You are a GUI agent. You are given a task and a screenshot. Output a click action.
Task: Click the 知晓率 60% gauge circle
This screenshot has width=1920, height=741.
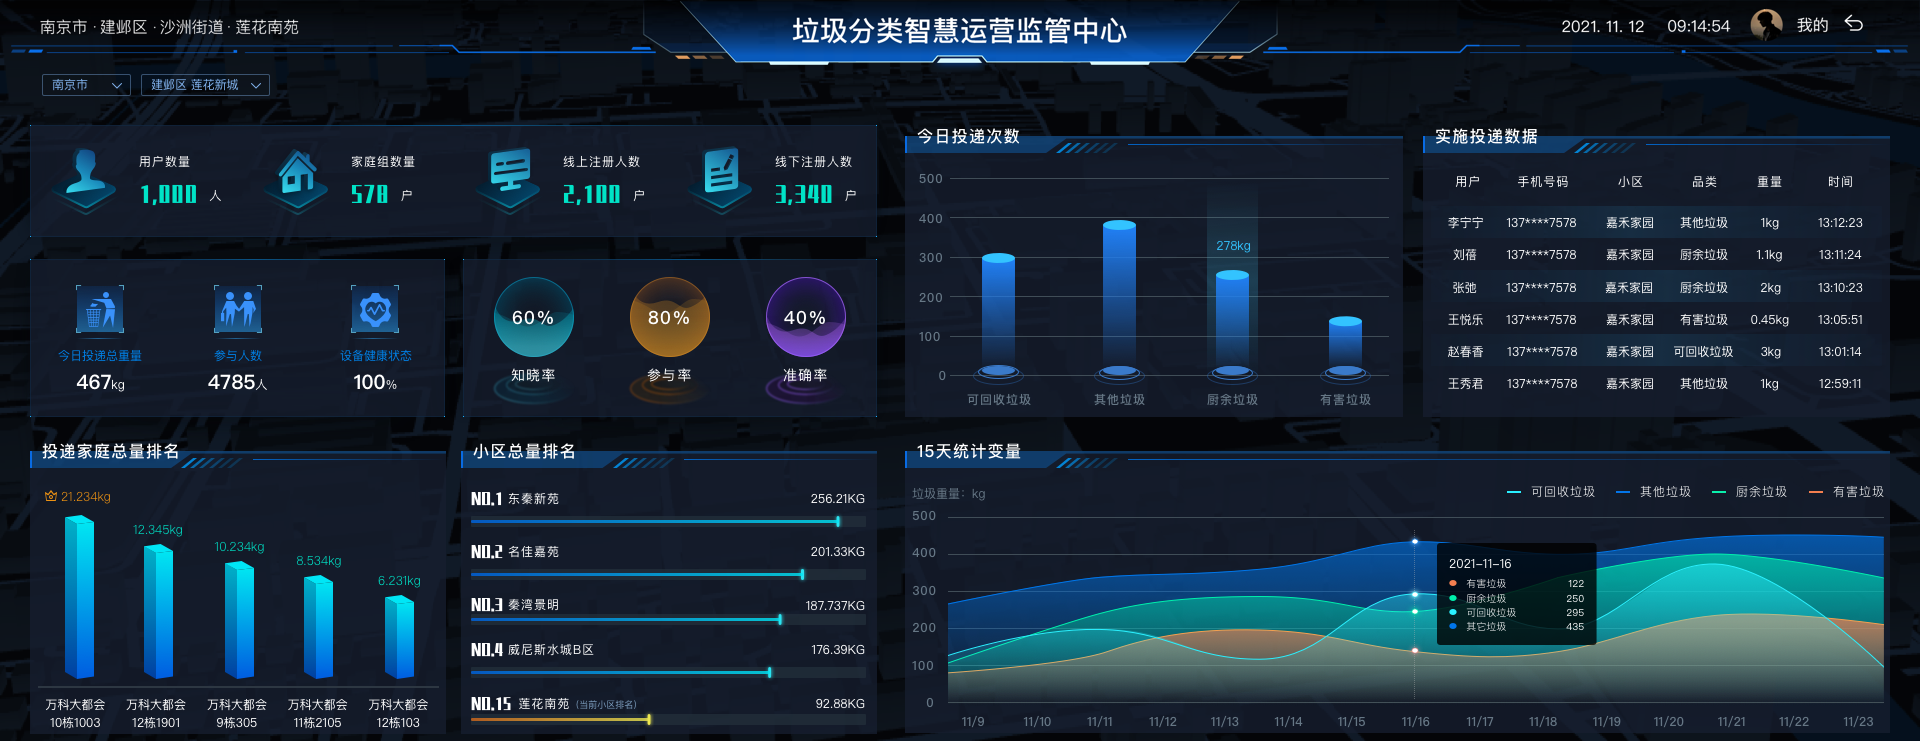click(x=533, y=318)
